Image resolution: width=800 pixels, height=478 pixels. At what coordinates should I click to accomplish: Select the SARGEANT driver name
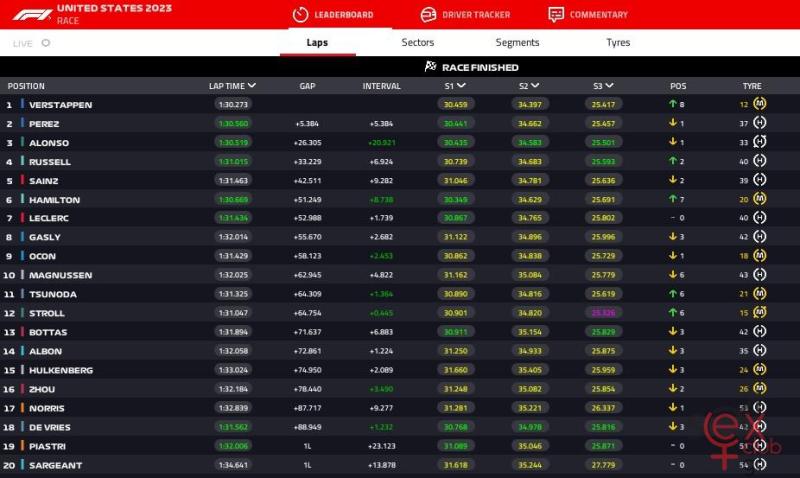coord(56,465)
